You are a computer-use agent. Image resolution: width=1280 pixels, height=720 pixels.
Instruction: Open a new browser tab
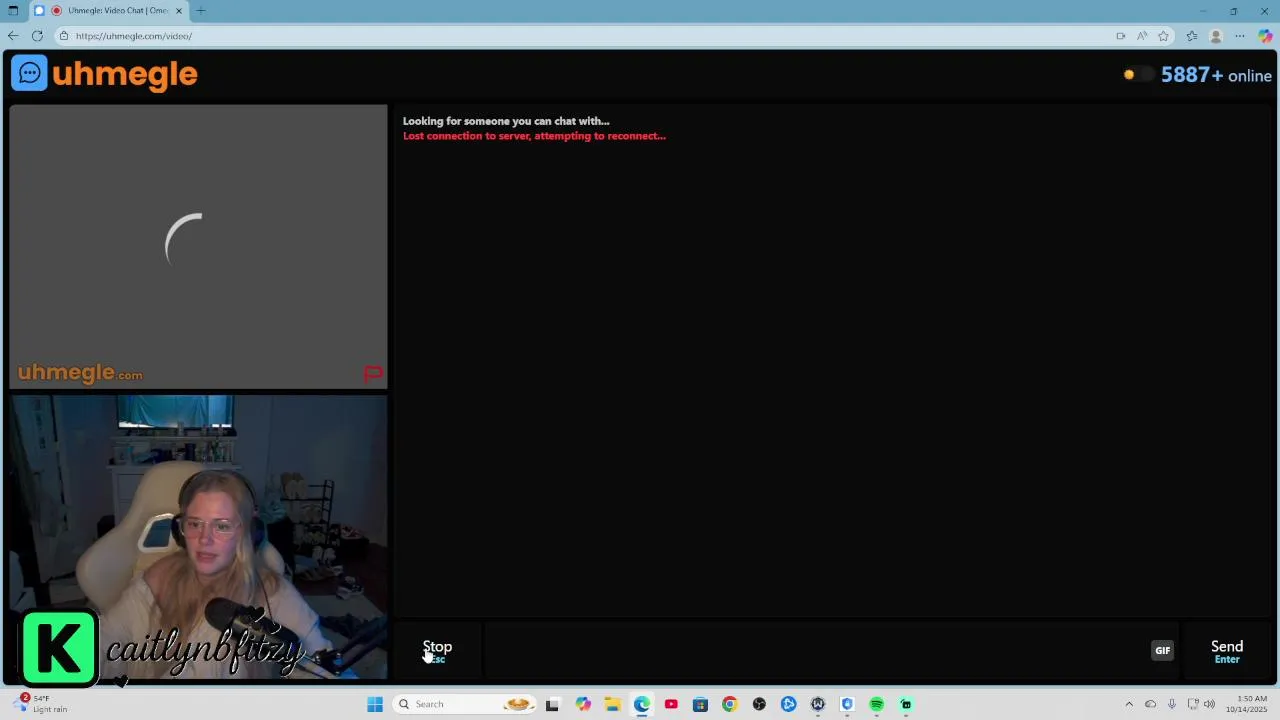point(201,11)
